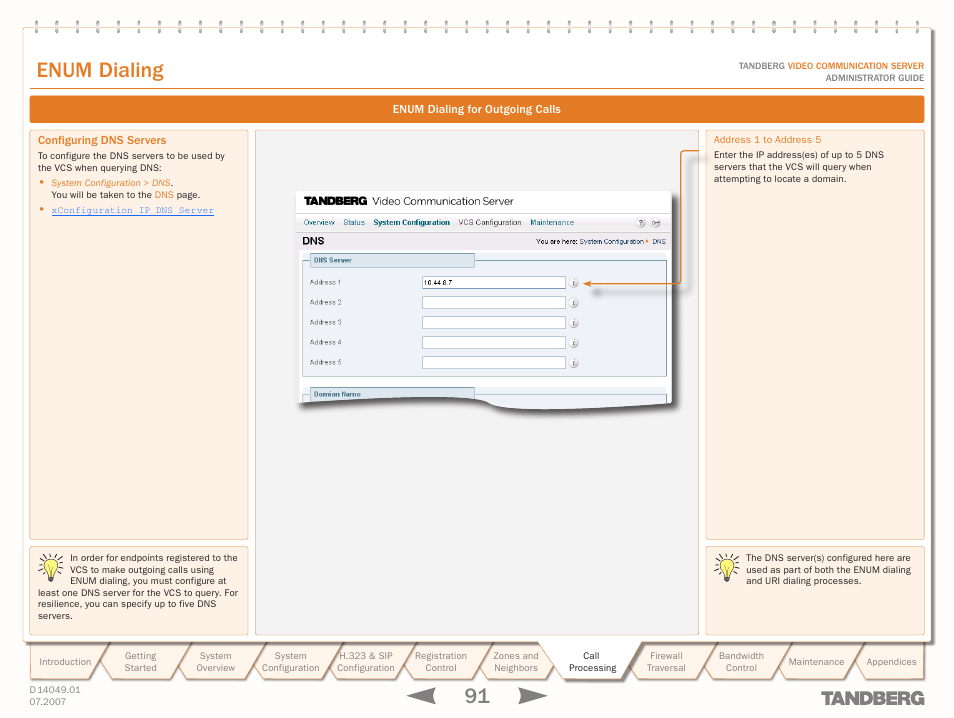Go to Zones and Neighbors tab
Screen dimensions: 954x718
[516, 662]
